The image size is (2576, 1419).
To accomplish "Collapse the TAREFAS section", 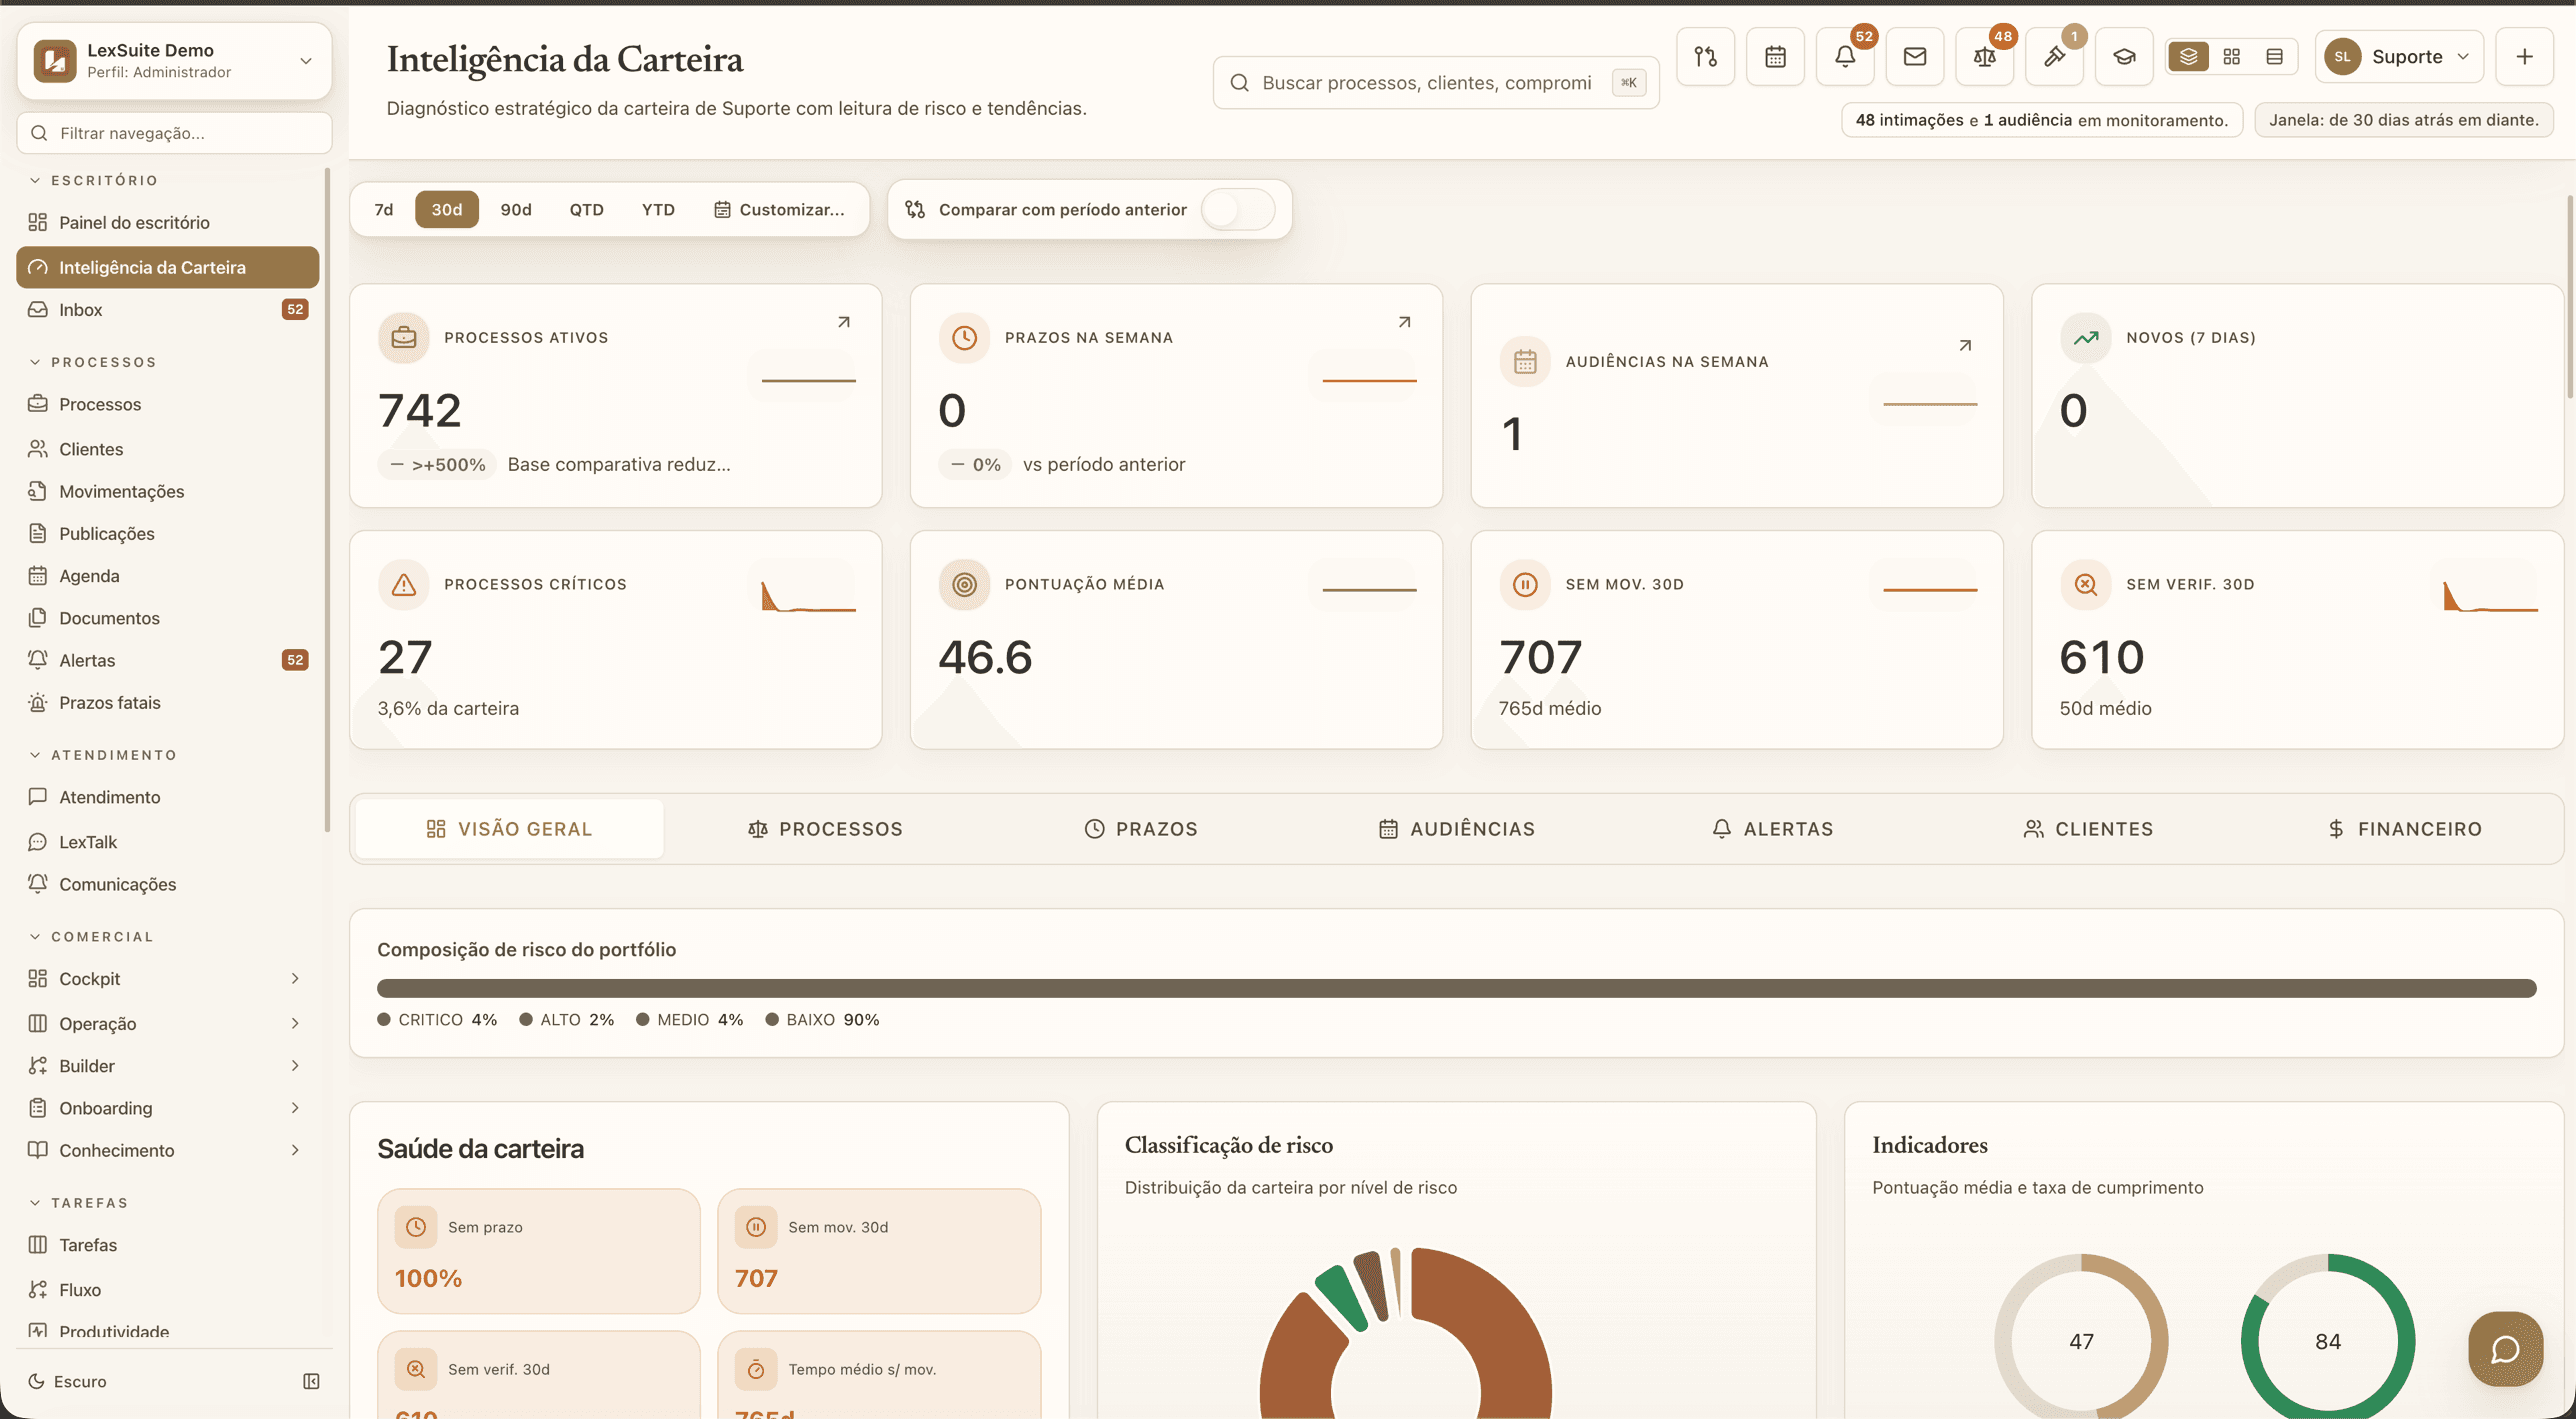I will click(78, 1203).
